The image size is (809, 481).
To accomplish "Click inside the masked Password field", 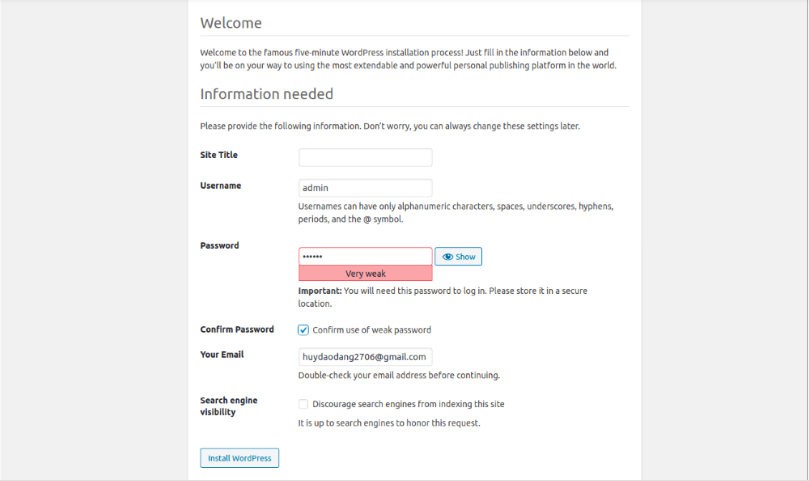I will [365, 257].
